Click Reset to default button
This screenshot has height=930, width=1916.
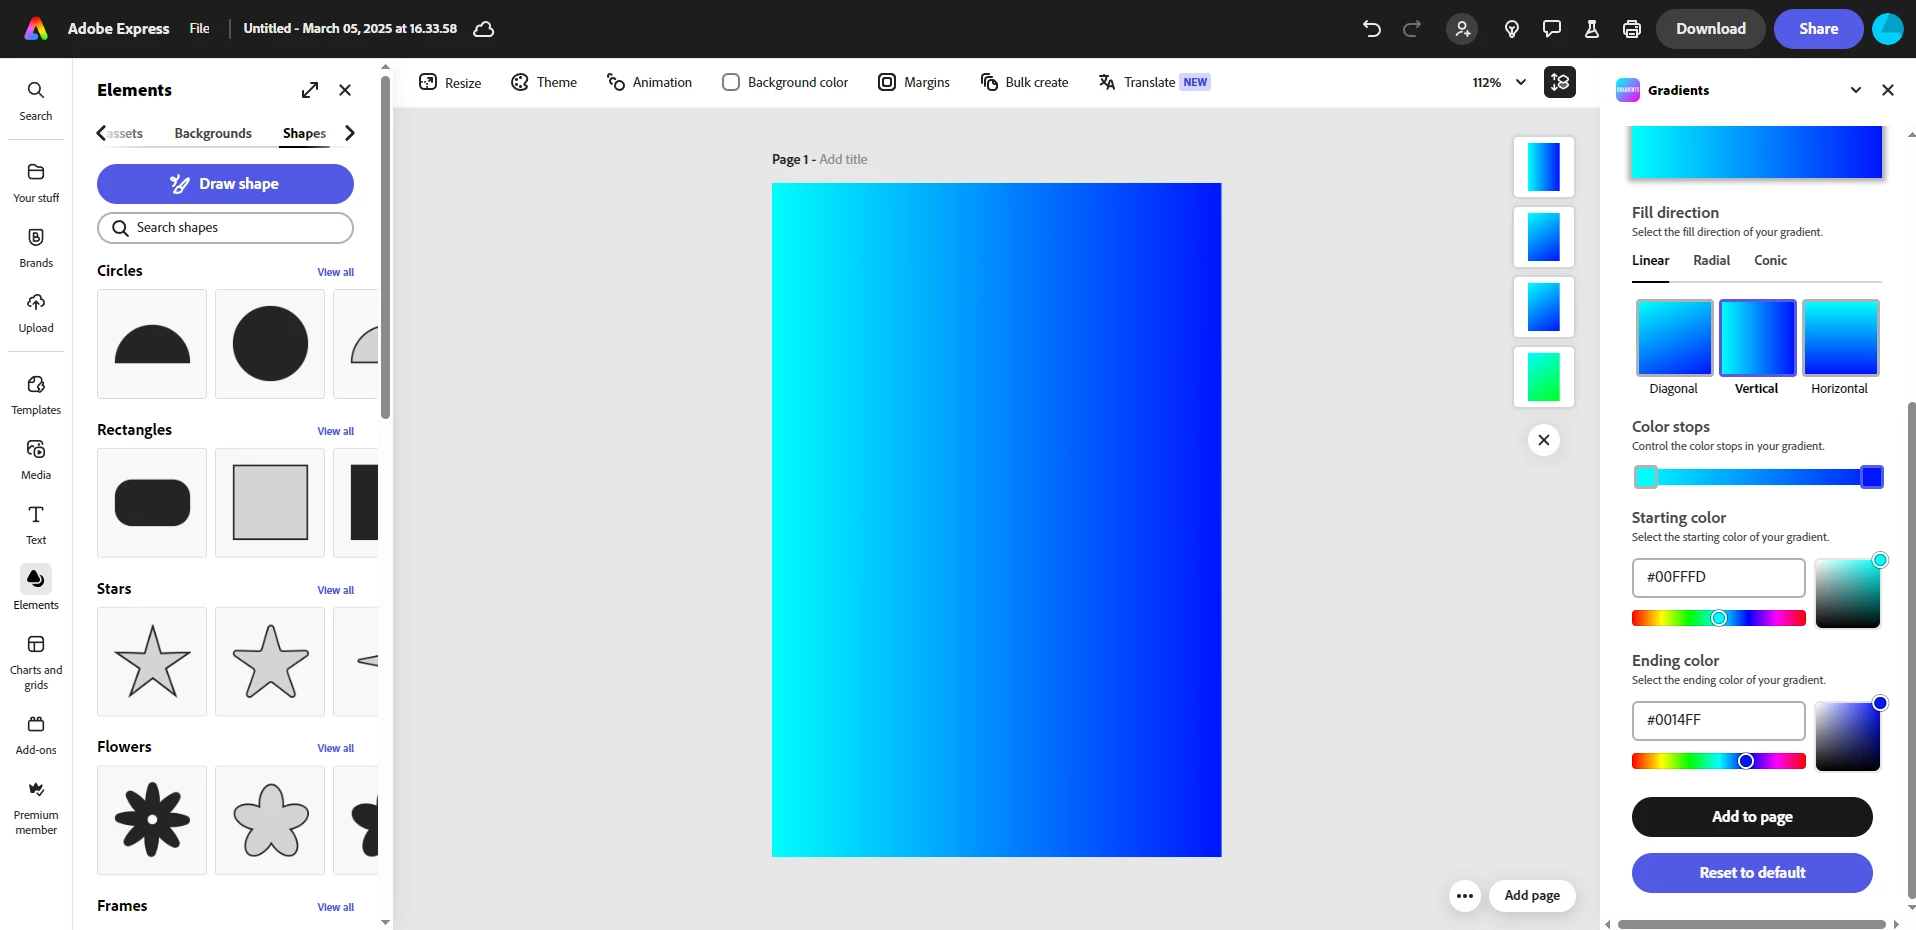tap(1752, 873)
